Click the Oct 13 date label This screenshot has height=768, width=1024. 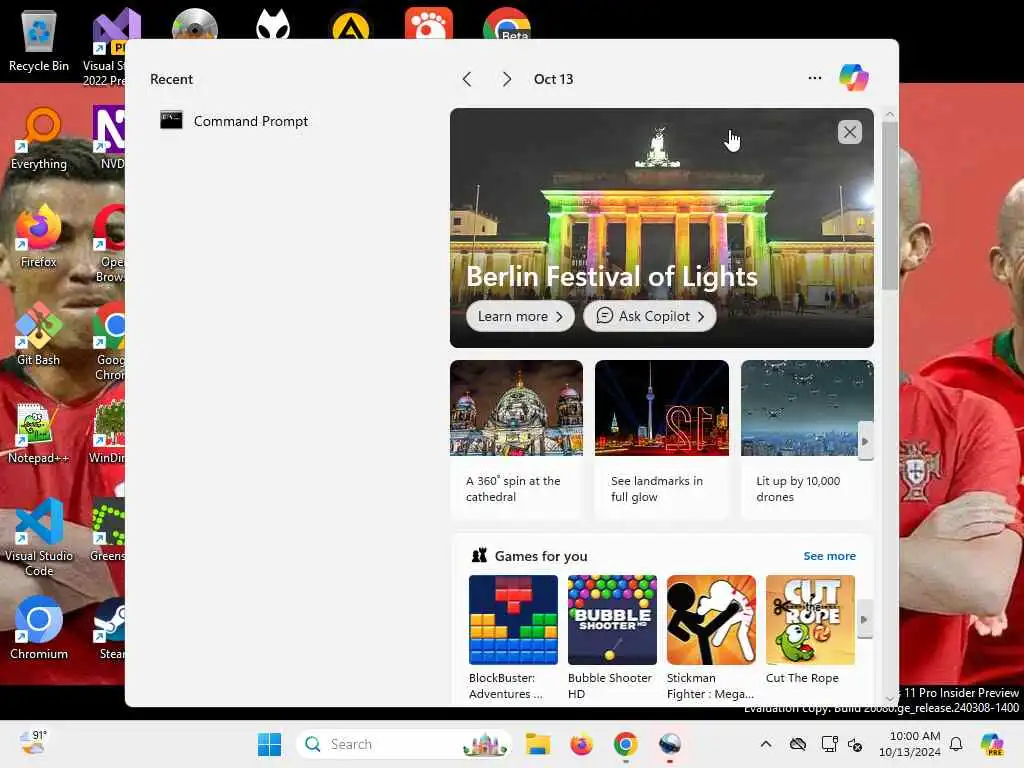553,79
